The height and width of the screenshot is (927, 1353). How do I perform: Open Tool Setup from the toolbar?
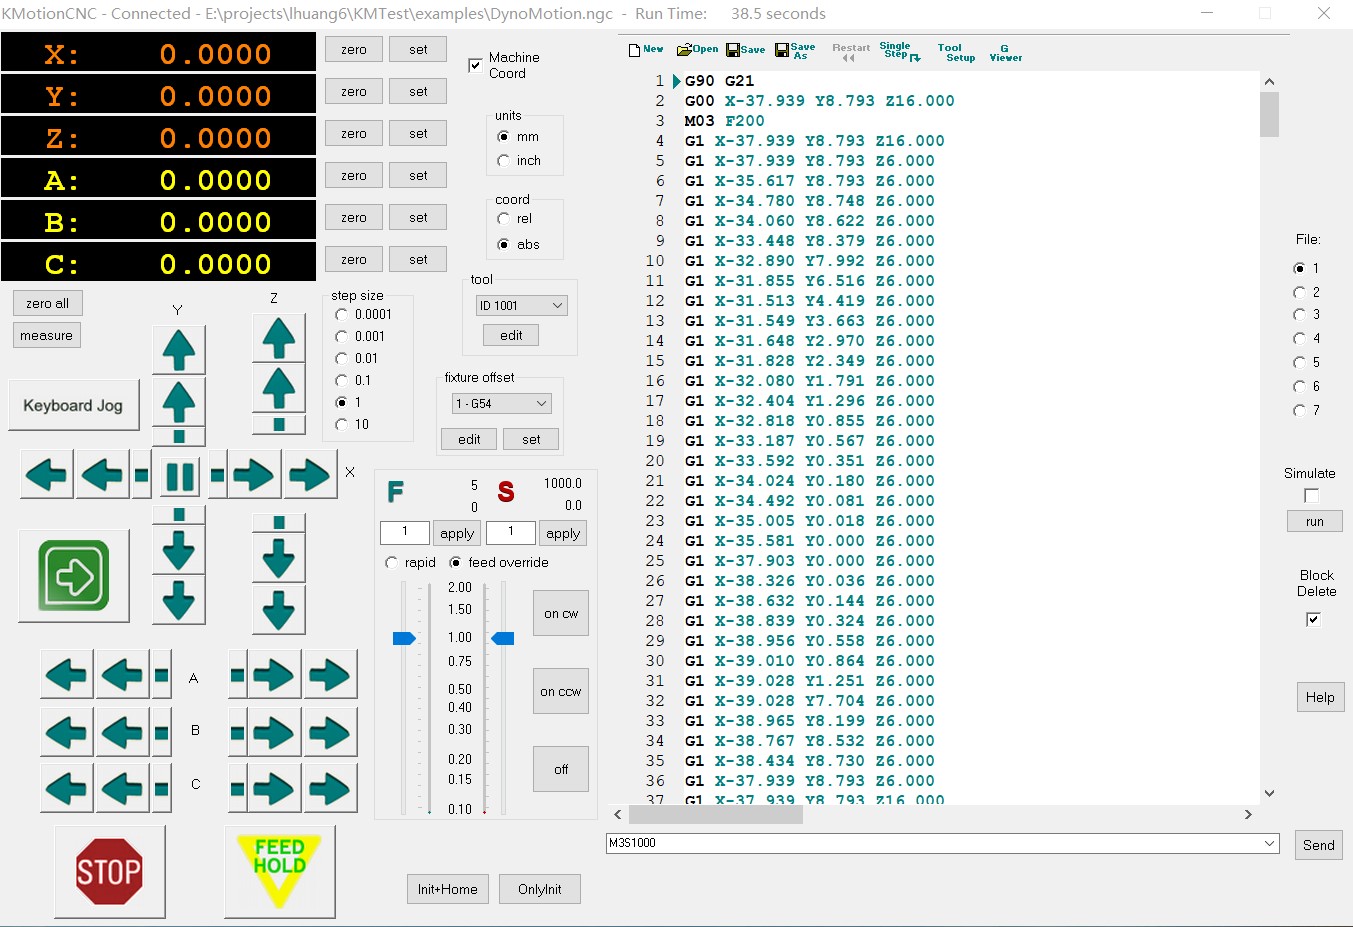[955, 53]
